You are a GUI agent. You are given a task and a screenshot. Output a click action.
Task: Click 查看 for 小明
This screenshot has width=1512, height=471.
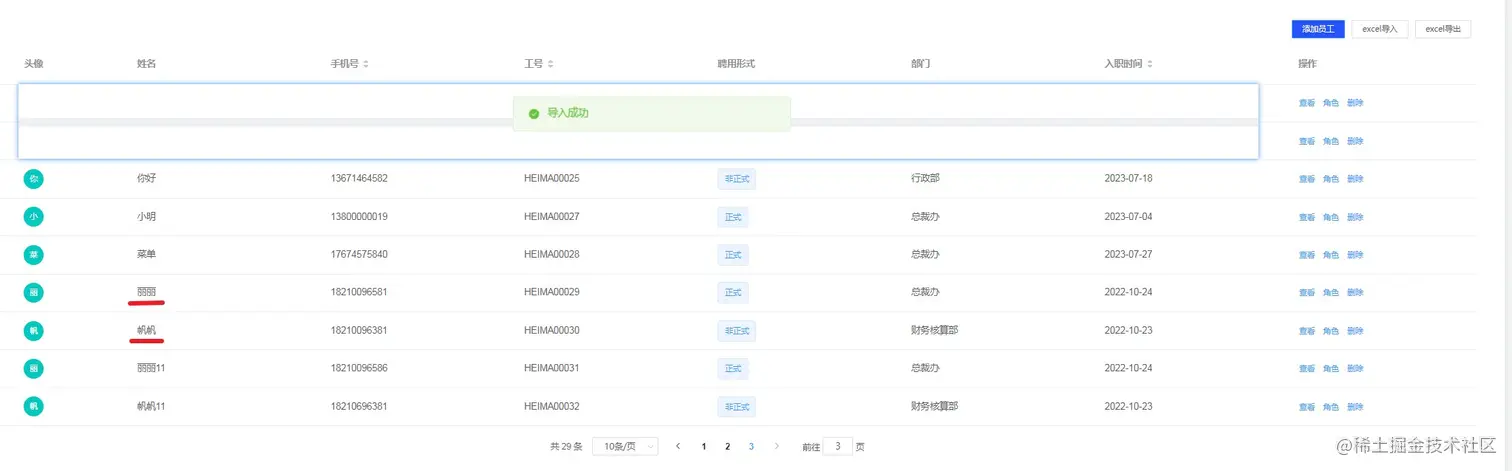click(1307, 217)
